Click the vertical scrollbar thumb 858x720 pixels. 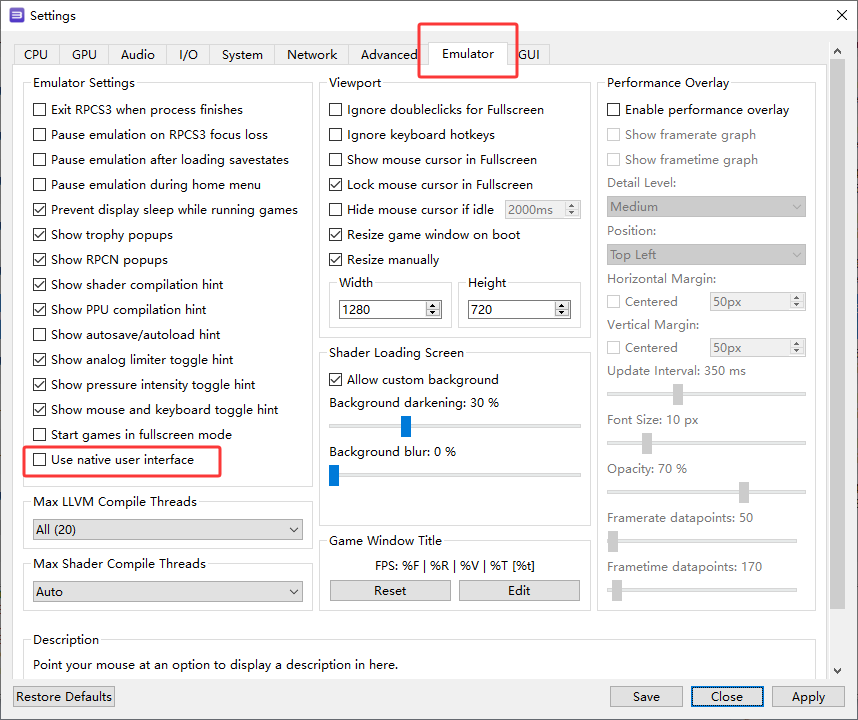(837, 334)
